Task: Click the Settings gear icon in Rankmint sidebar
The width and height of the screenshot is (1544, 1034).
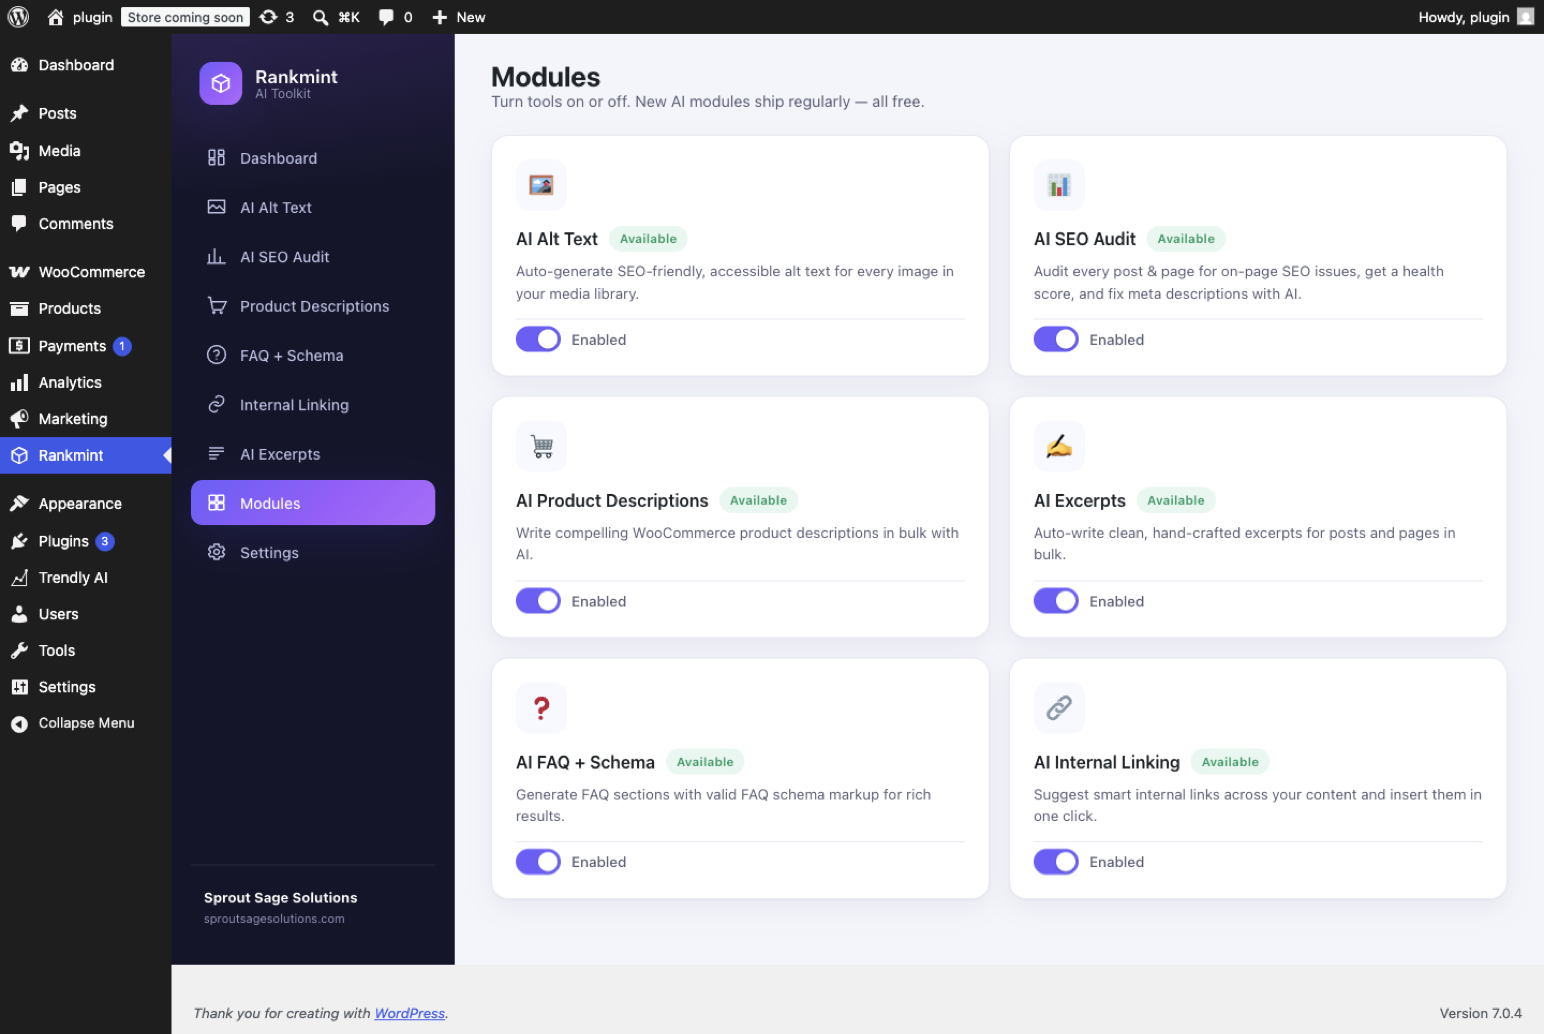Action: coord(216,552)
